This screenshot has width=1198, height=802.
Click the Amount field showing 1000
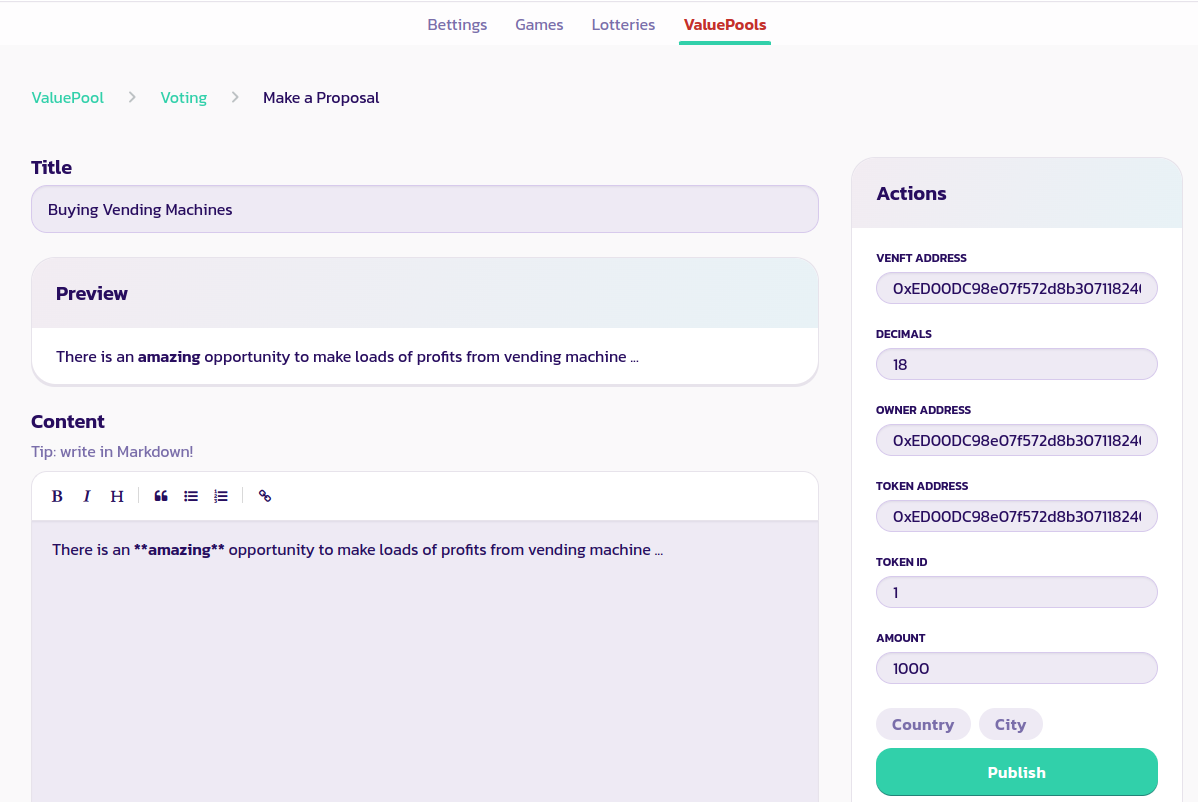(1016, 668)
